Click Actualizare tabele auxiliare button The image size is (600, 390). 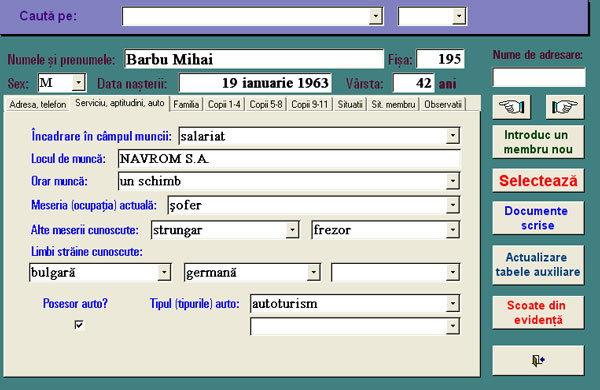pos(538,264)
